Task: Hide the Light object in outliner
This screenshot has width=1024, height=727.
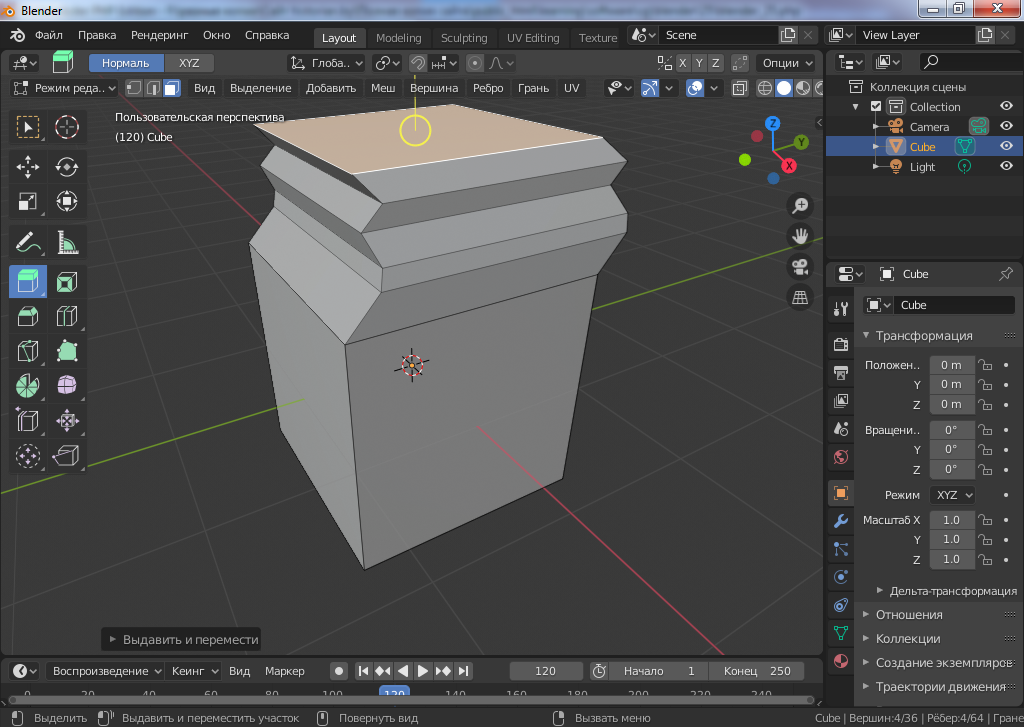Action: click(x=1006, y=167)
